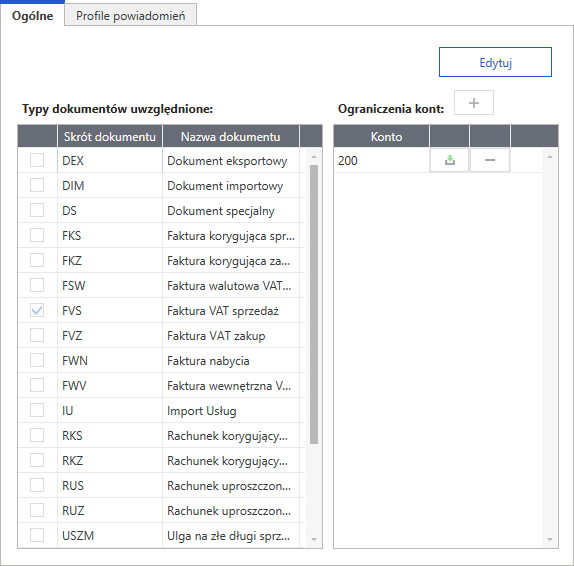Uncheck the FVS Faktura VAT sprzedaż checkbox
The height and width of the screenshot is (566, 574).
point(37,310)
